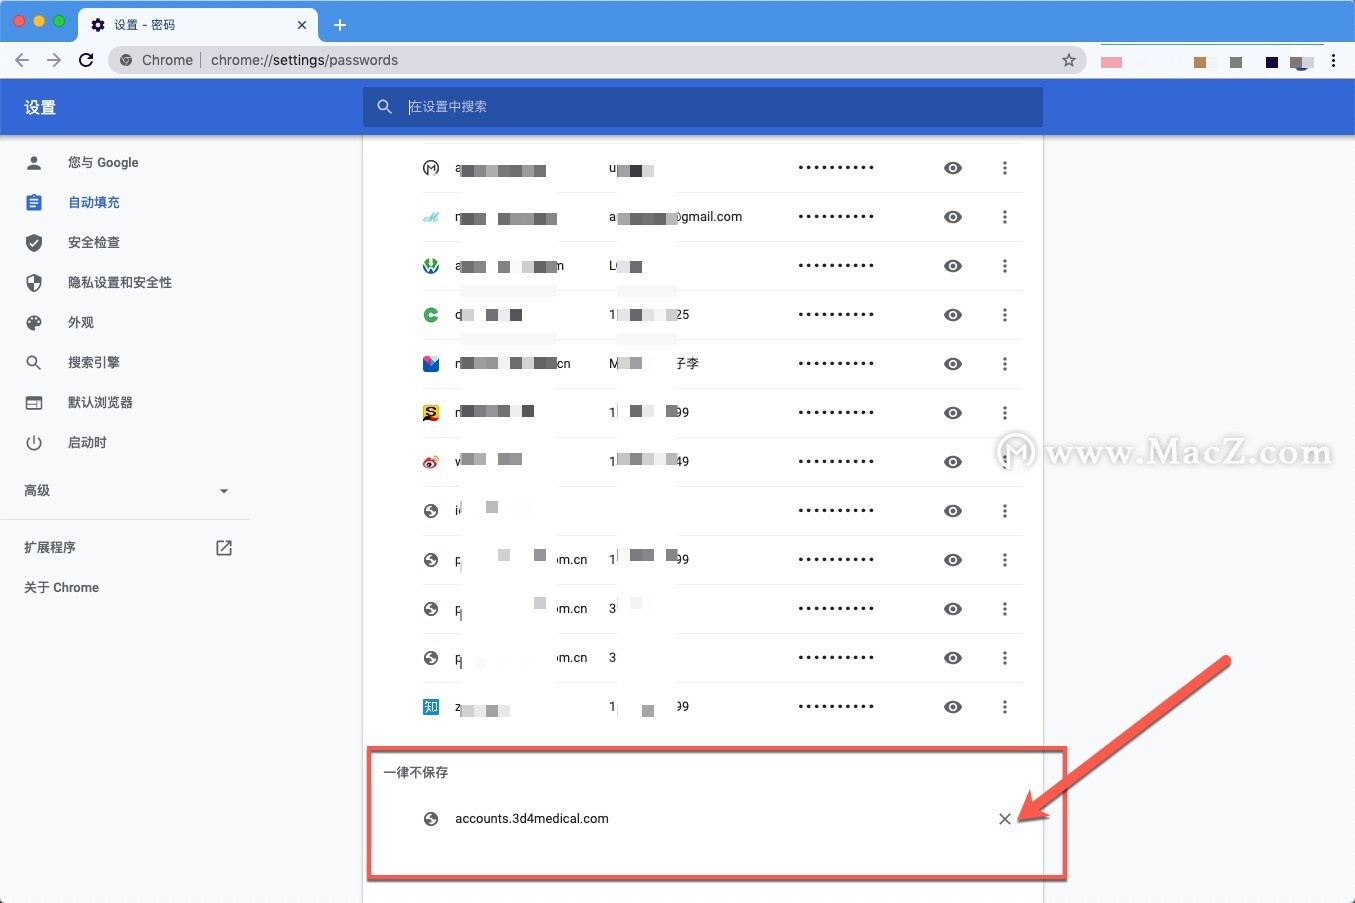Click the green W site icon
The width and height of the screenshot is (1355, 903).
[x=431, y=266]
